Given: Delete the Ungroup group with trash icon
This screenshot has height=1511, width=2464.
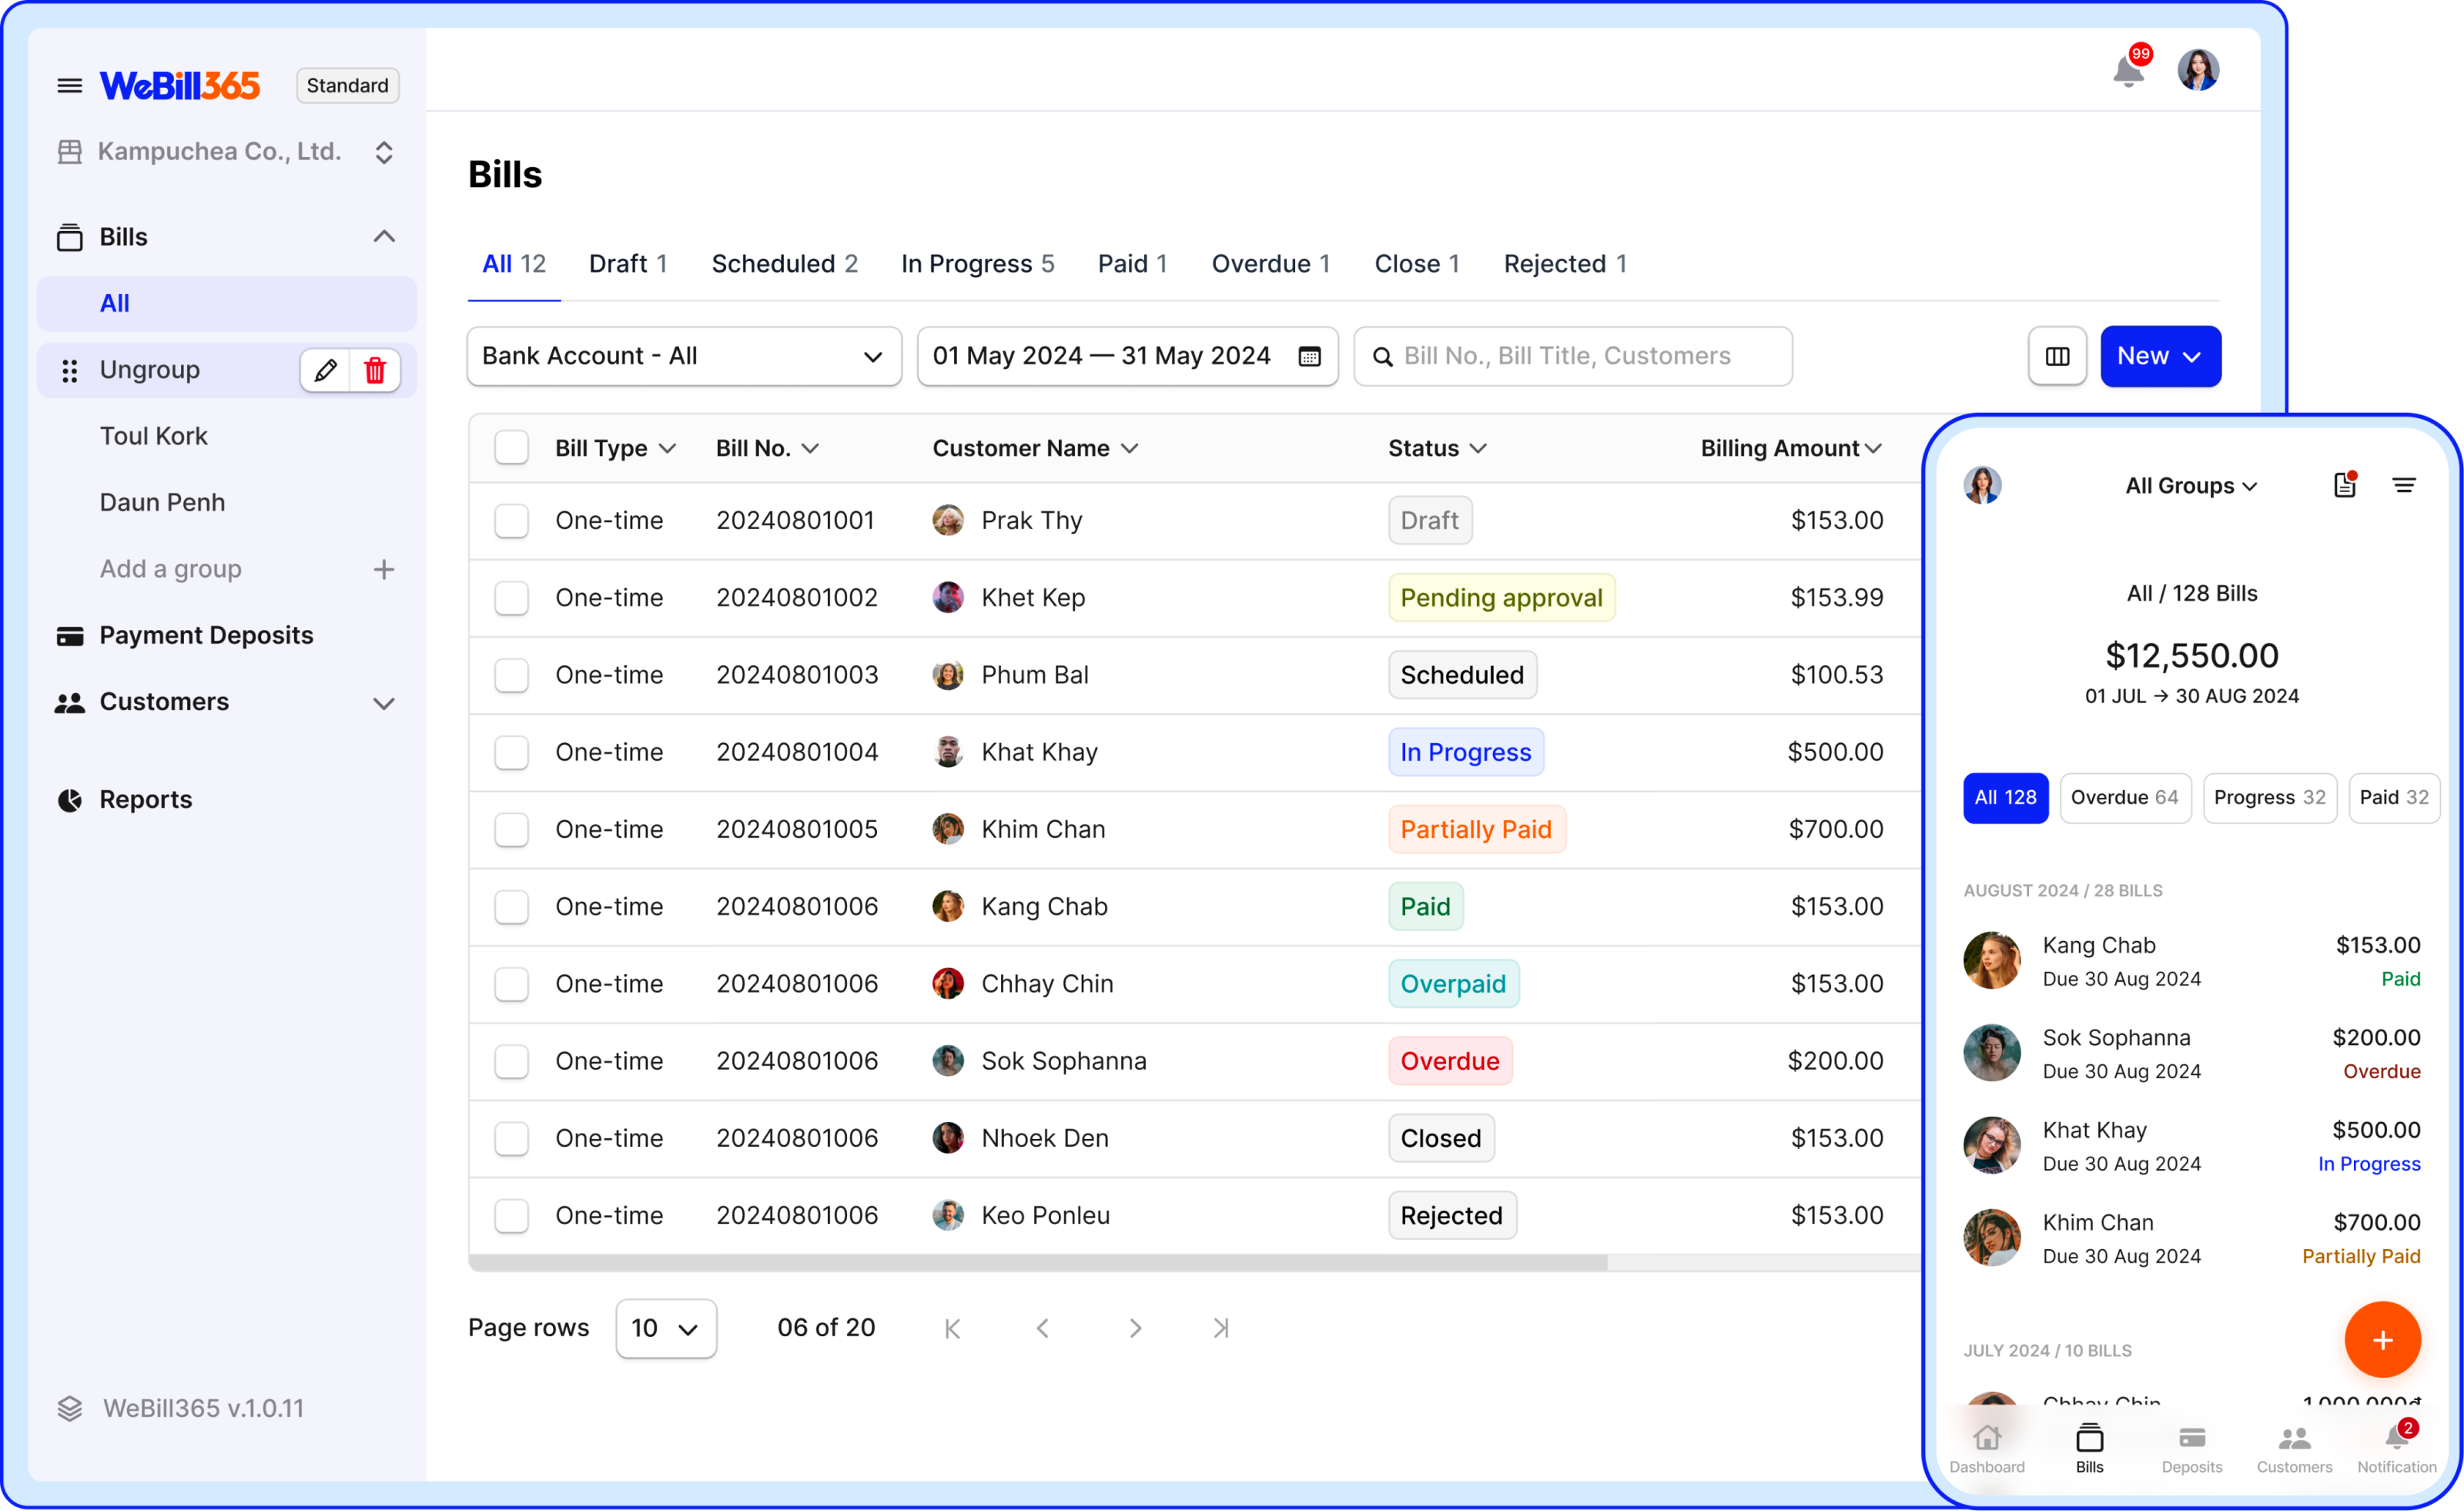Looking at the screenshot, I should coord(375,370).
